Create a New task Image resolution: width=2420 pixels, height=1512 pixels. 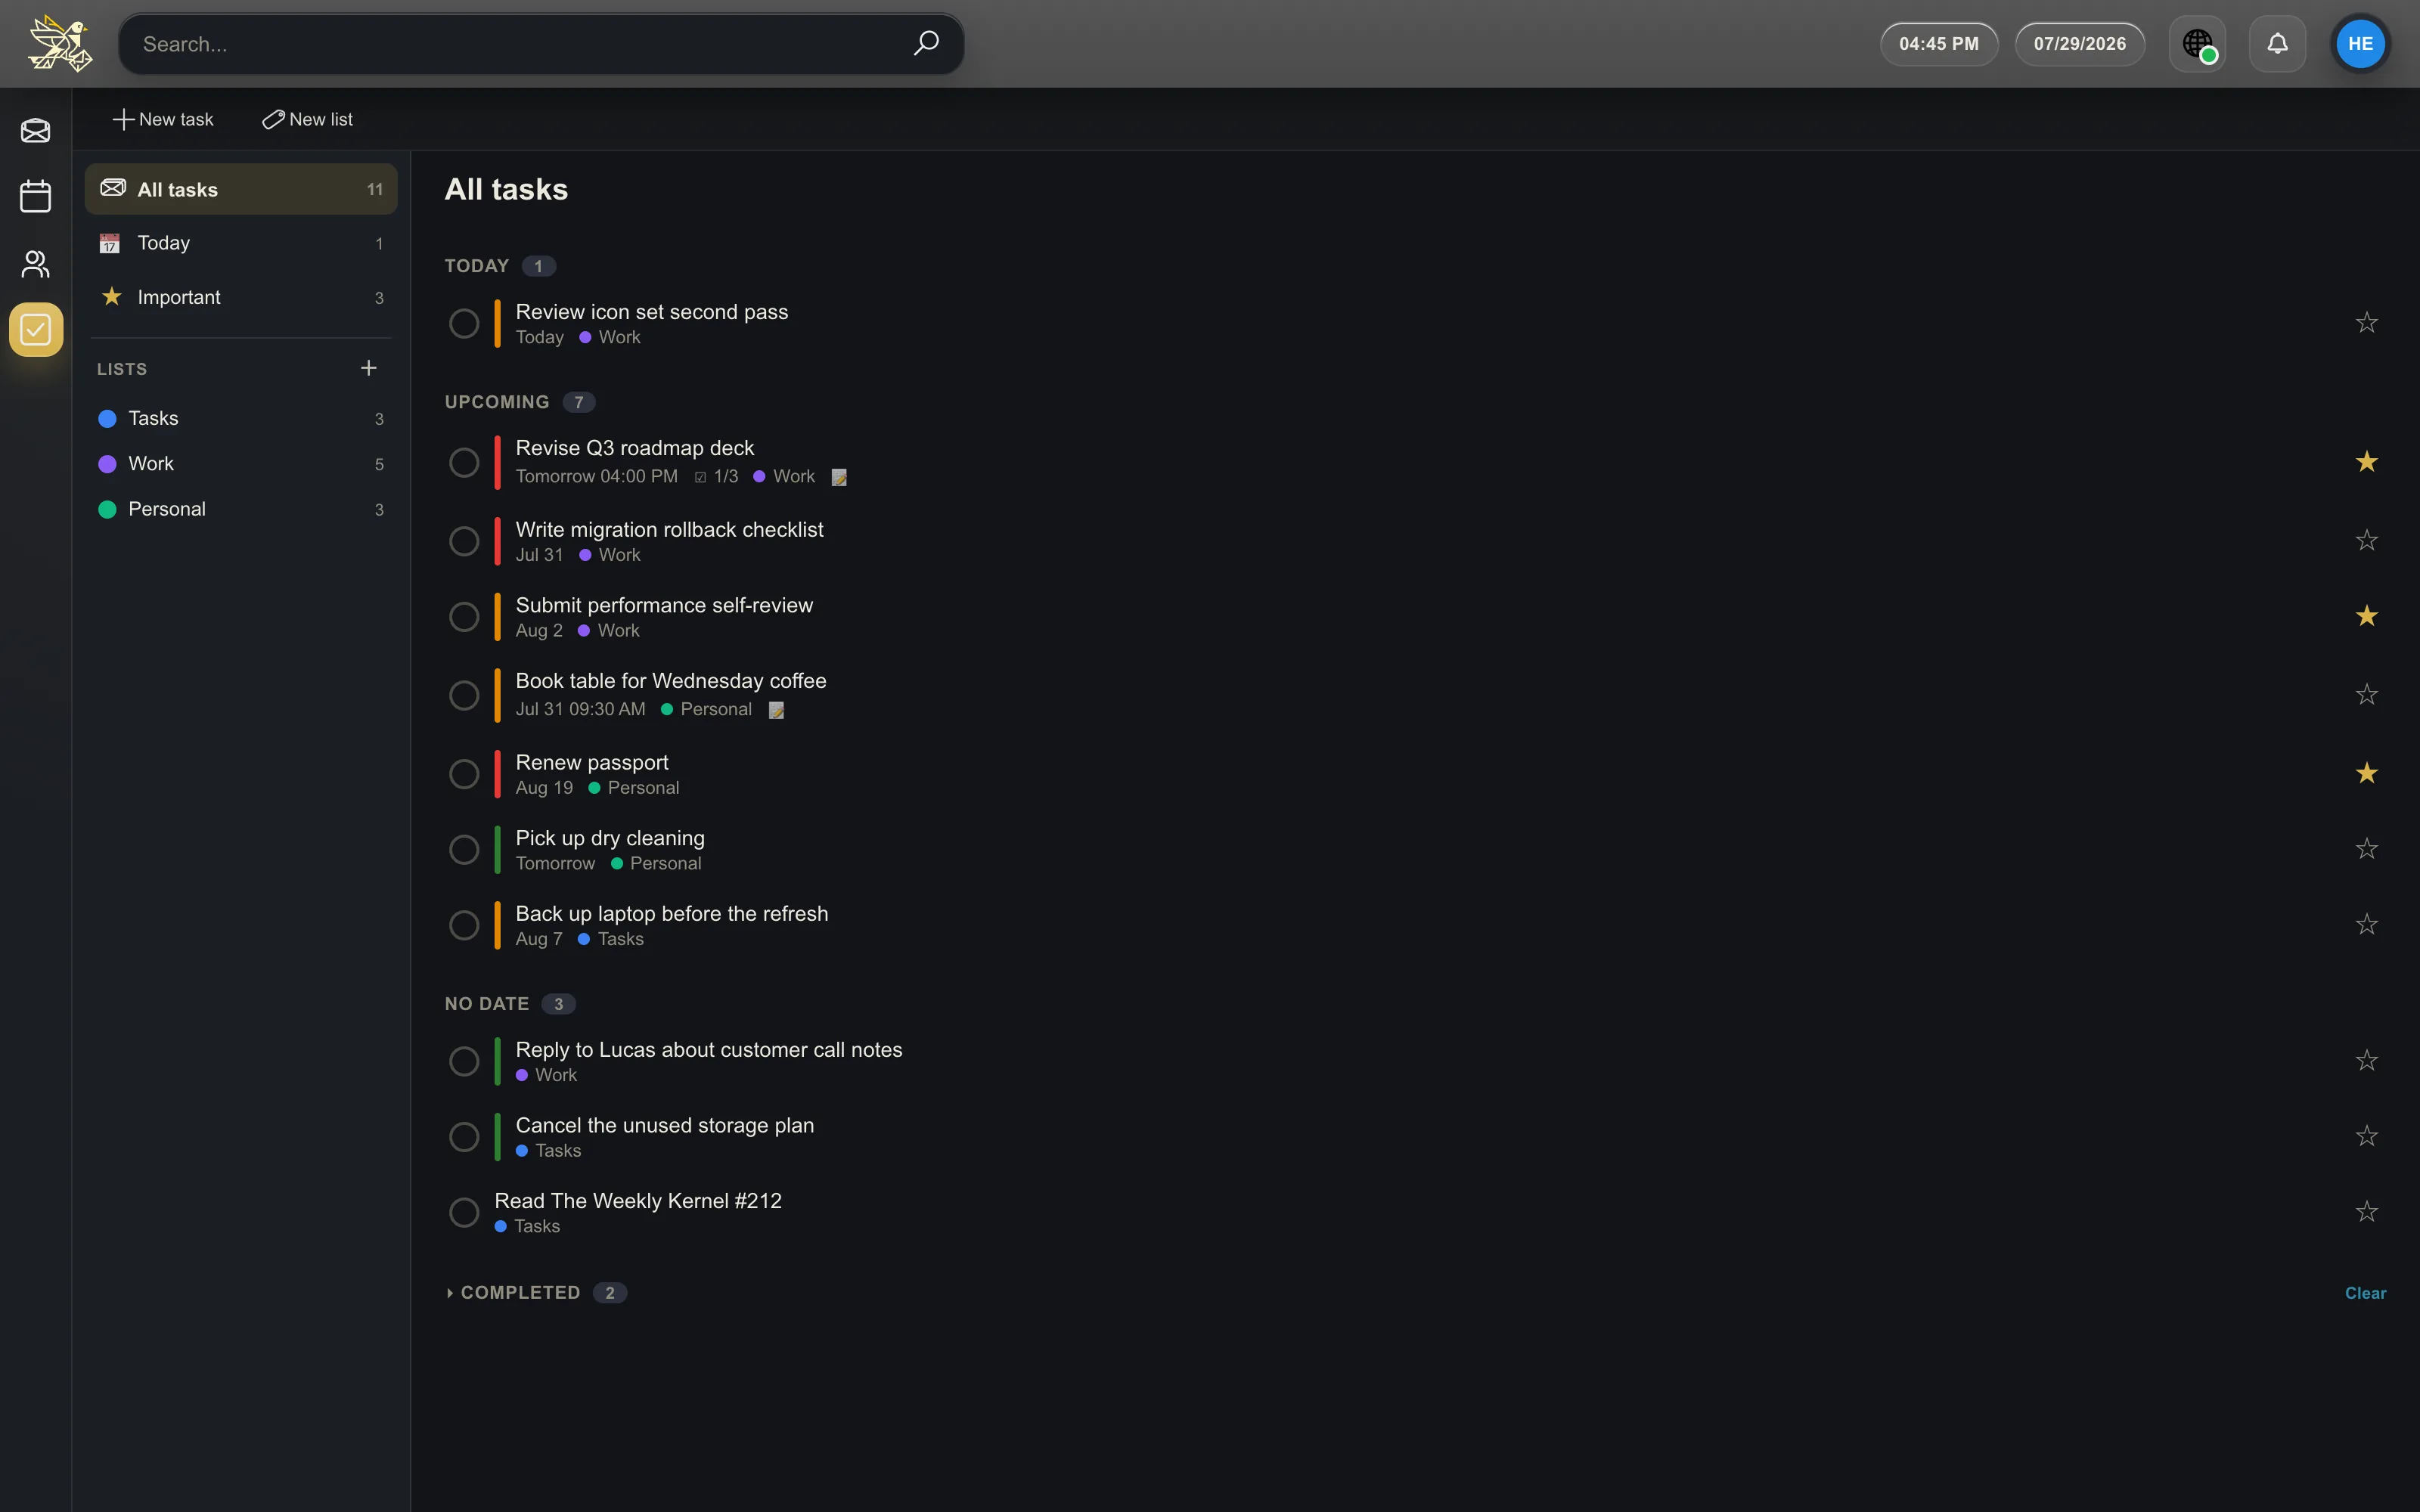click(163, 119)
